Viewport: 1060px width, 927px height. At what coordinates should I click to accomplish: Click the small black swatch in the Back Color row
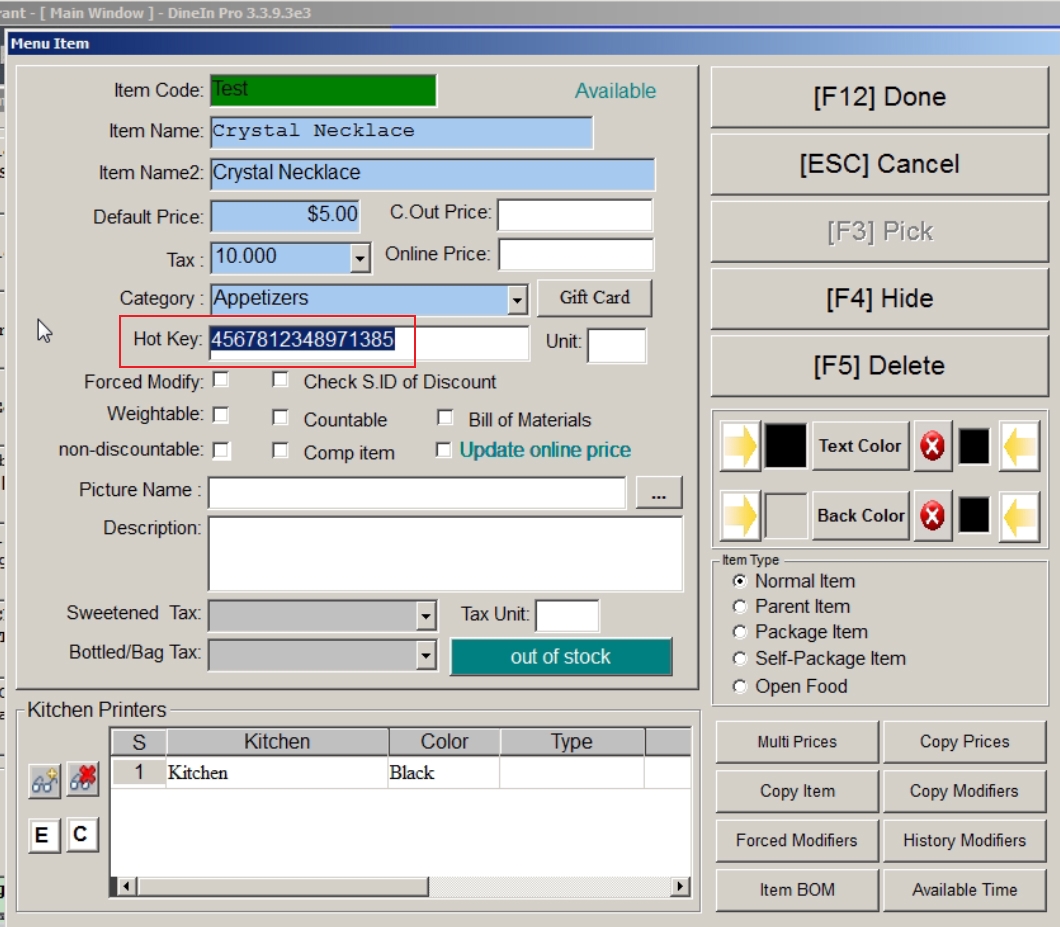(974, 515)
